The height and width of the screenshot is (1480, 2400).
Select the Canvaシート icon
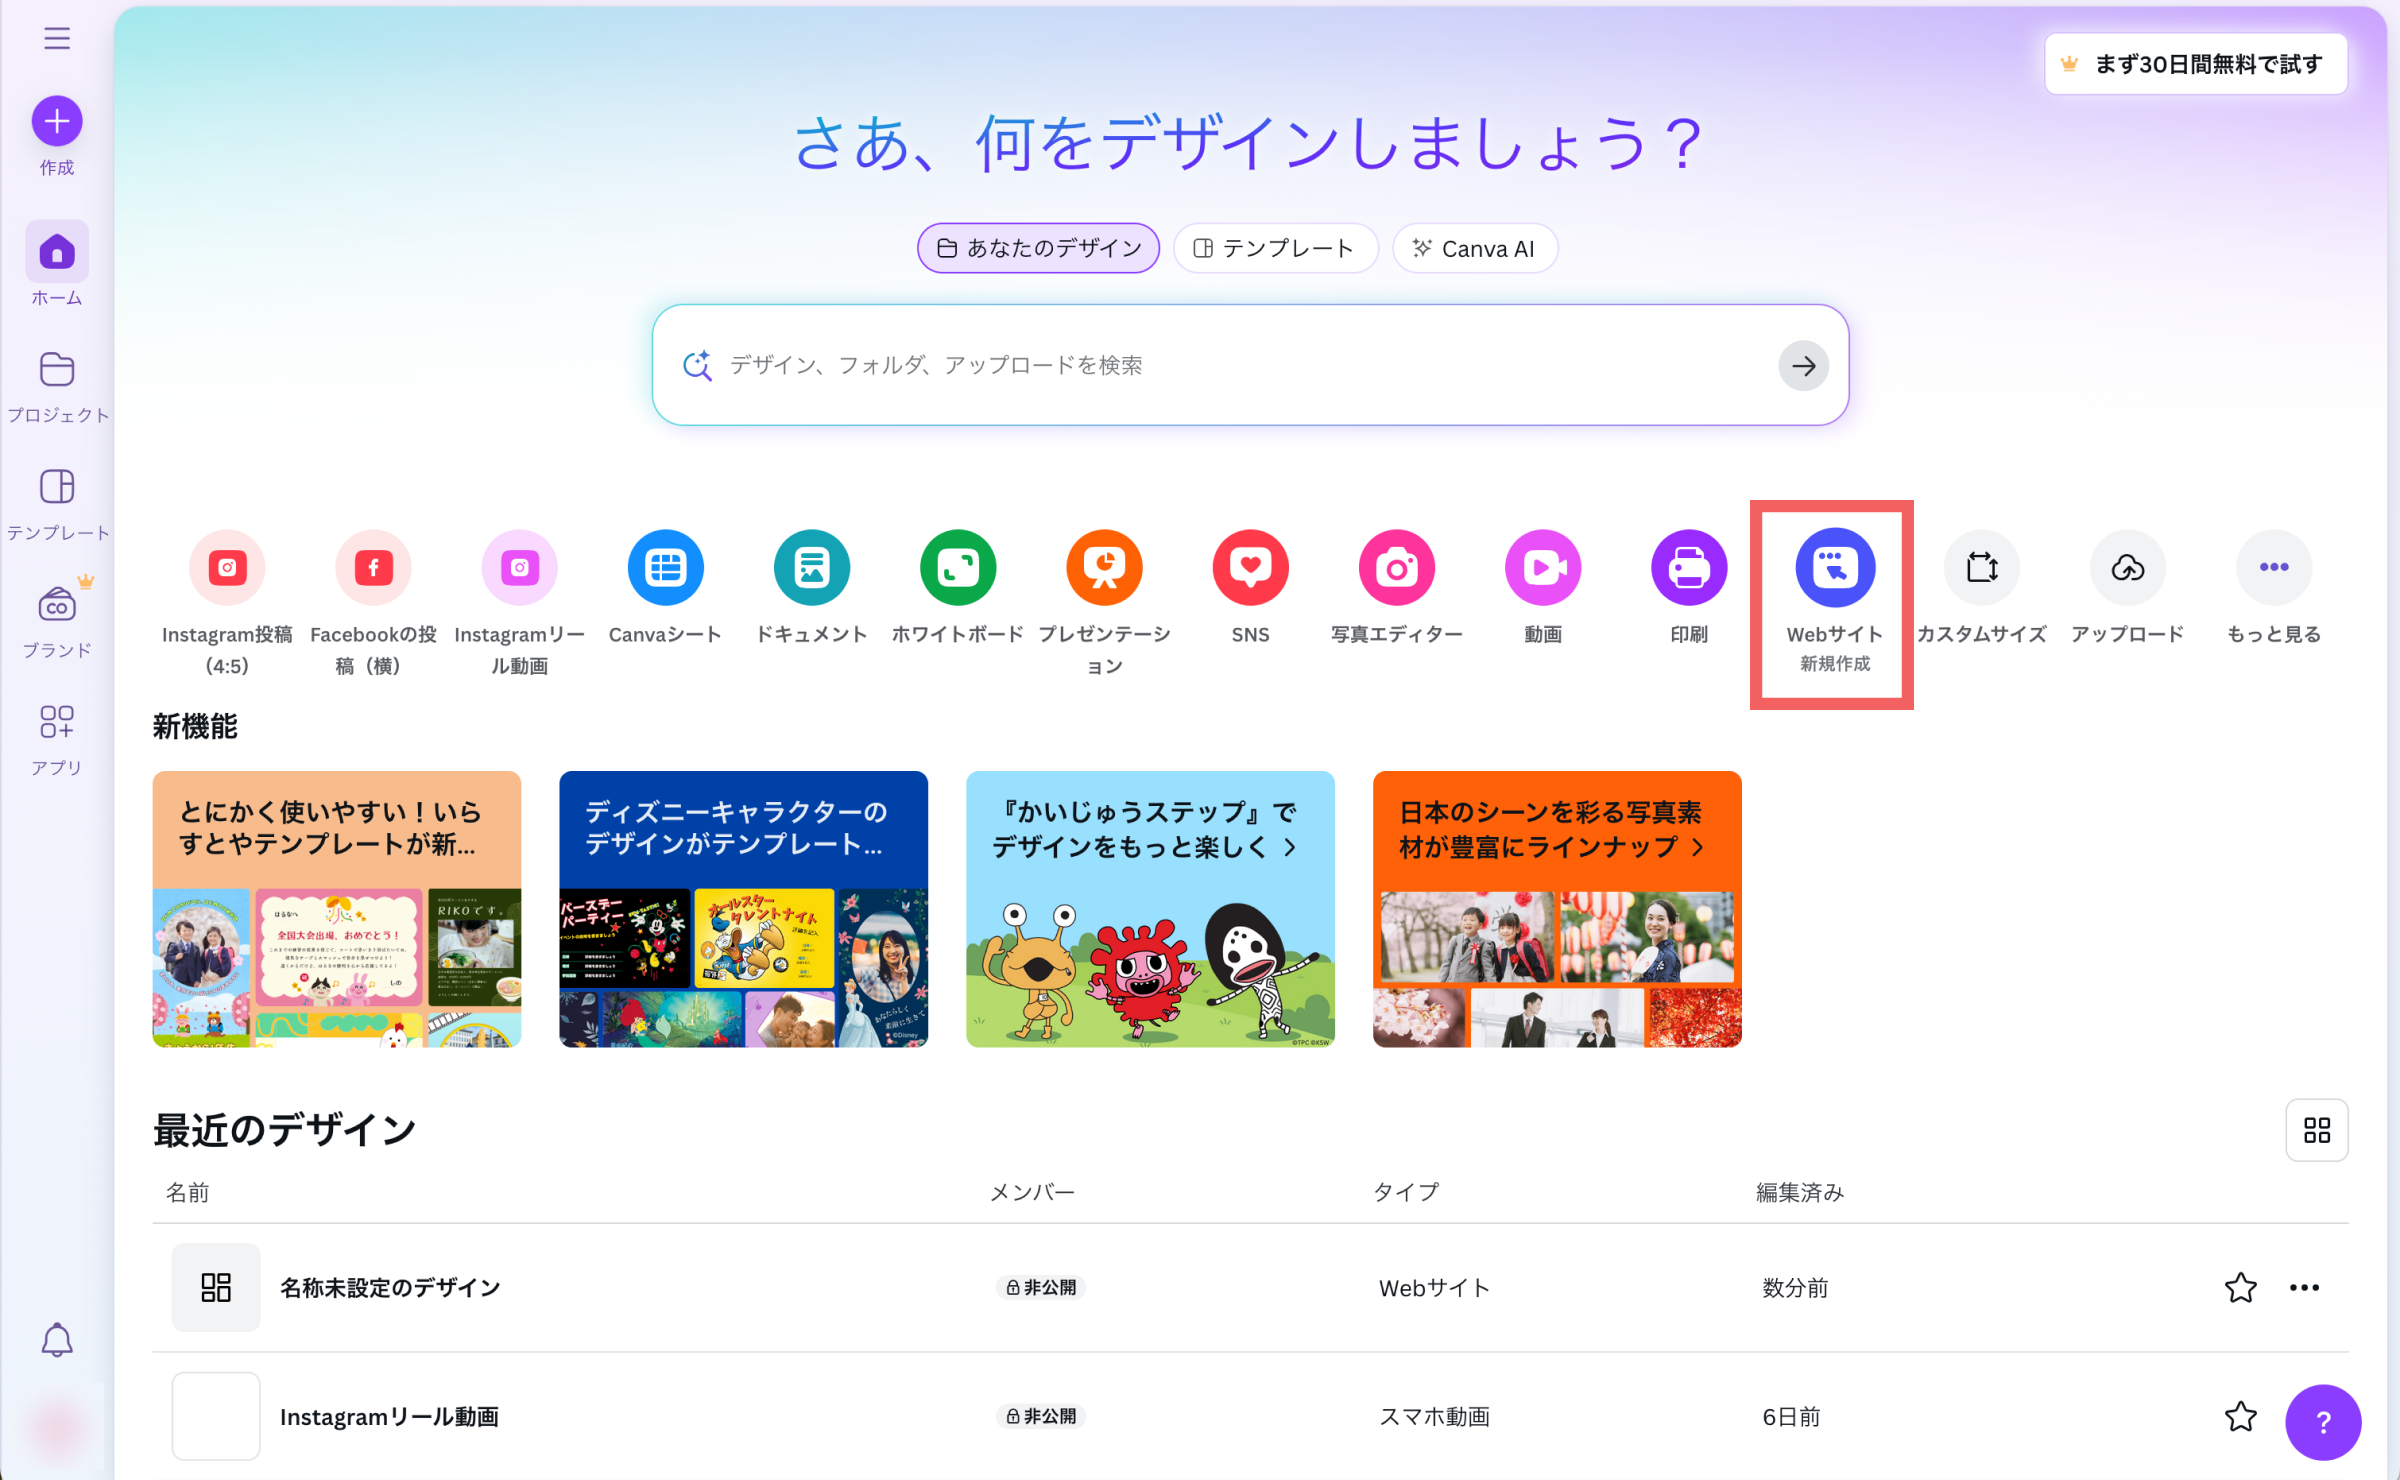pyautogui.click(x=665, y=567)
